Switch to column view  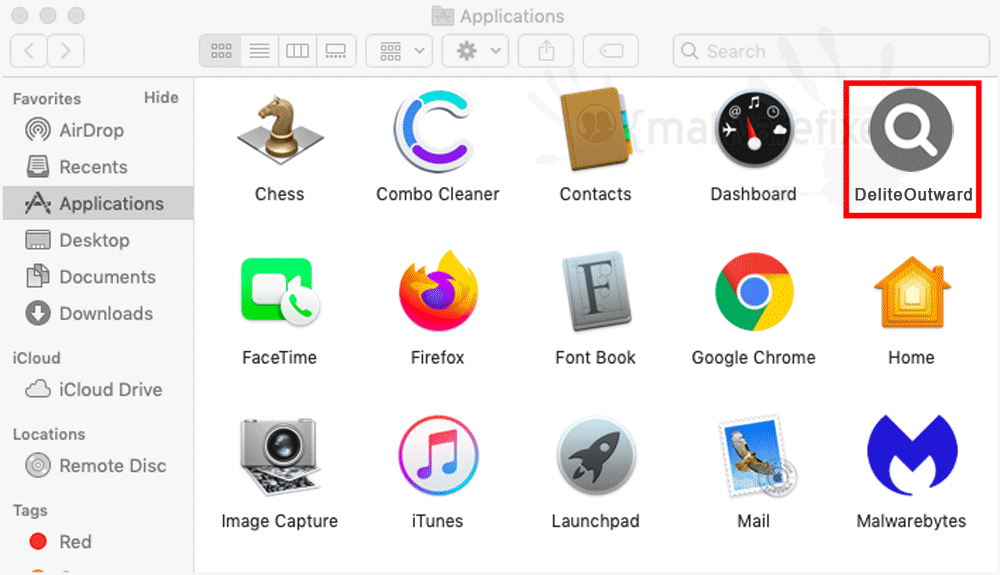click(297, 50)
